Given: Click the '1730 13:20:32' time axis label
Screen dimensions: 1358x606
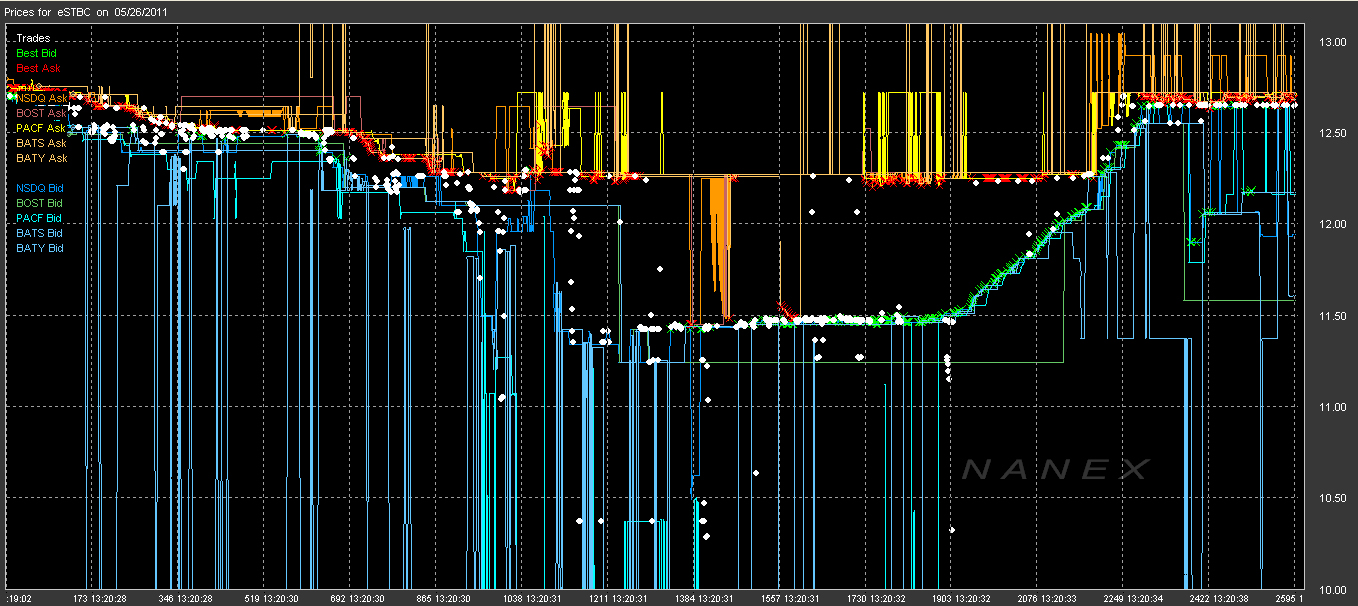Looking at the screenshot, I should tap(877, 598).
